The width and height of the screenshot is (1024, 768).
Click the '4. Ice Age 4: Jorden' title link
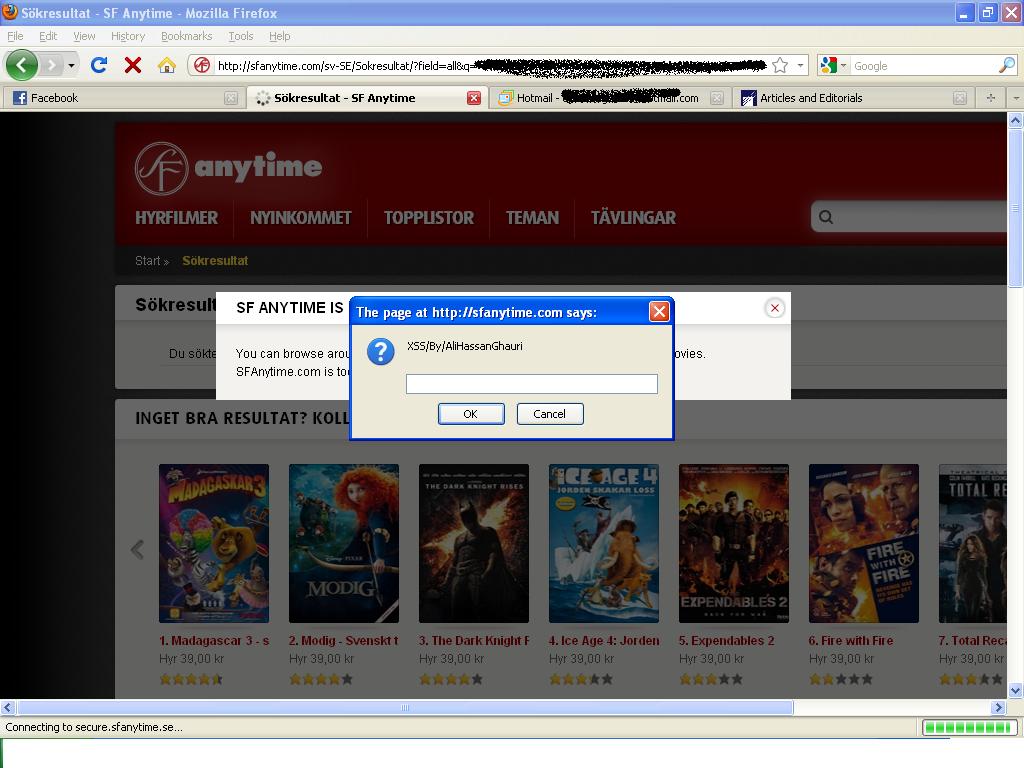coord(604,641)
